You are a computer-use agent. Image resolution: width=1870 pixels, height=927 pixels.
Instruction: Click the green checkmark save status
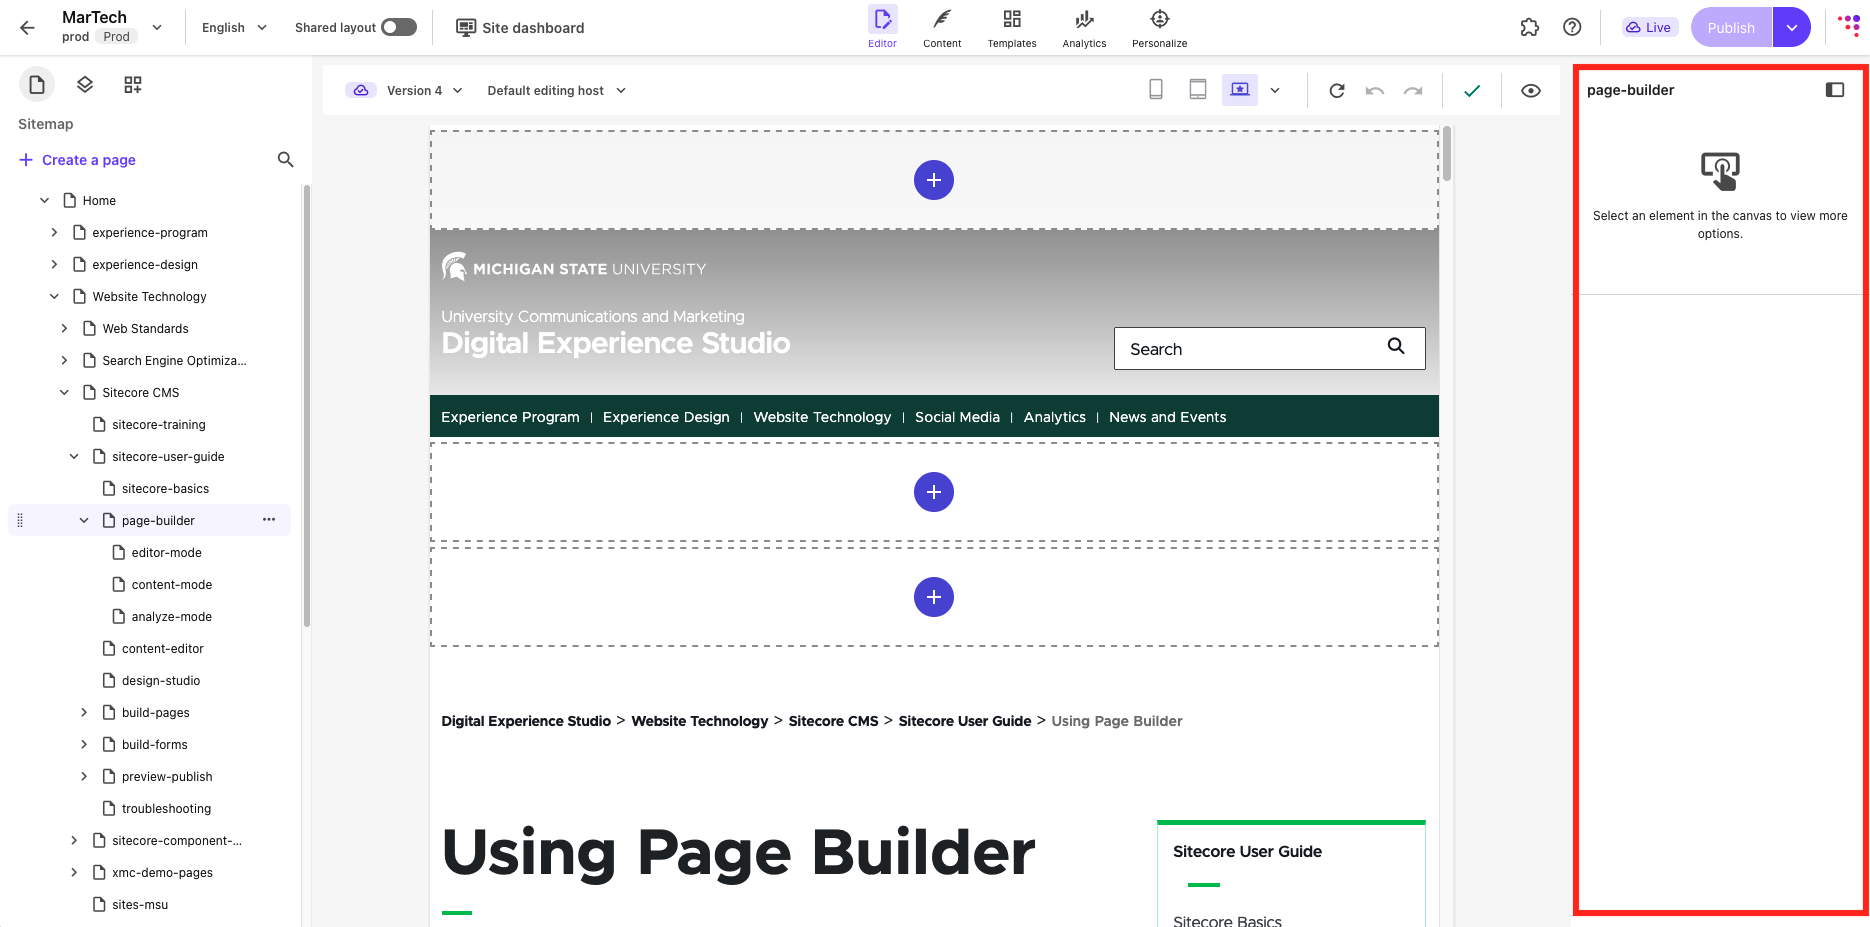pyautogui.click(x=1472, y=90)
